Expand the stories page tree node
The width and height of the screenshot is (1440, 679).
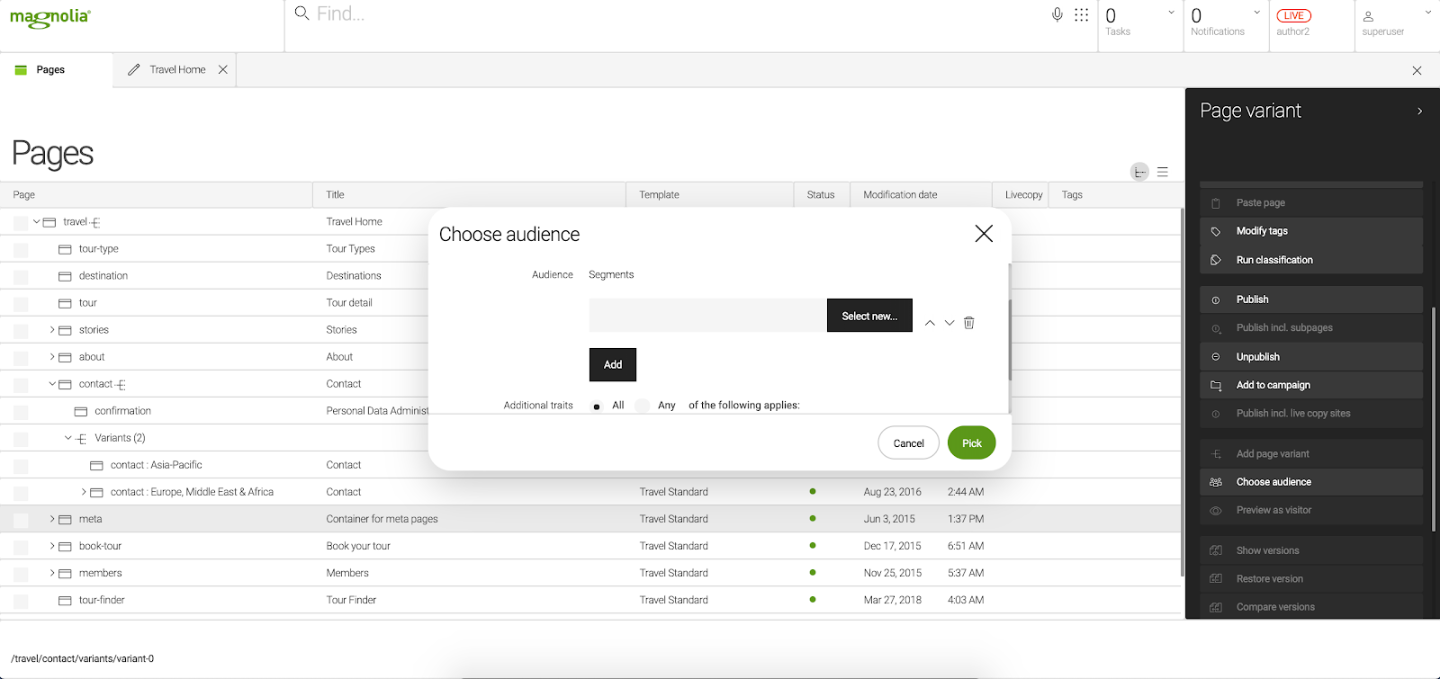52,330
